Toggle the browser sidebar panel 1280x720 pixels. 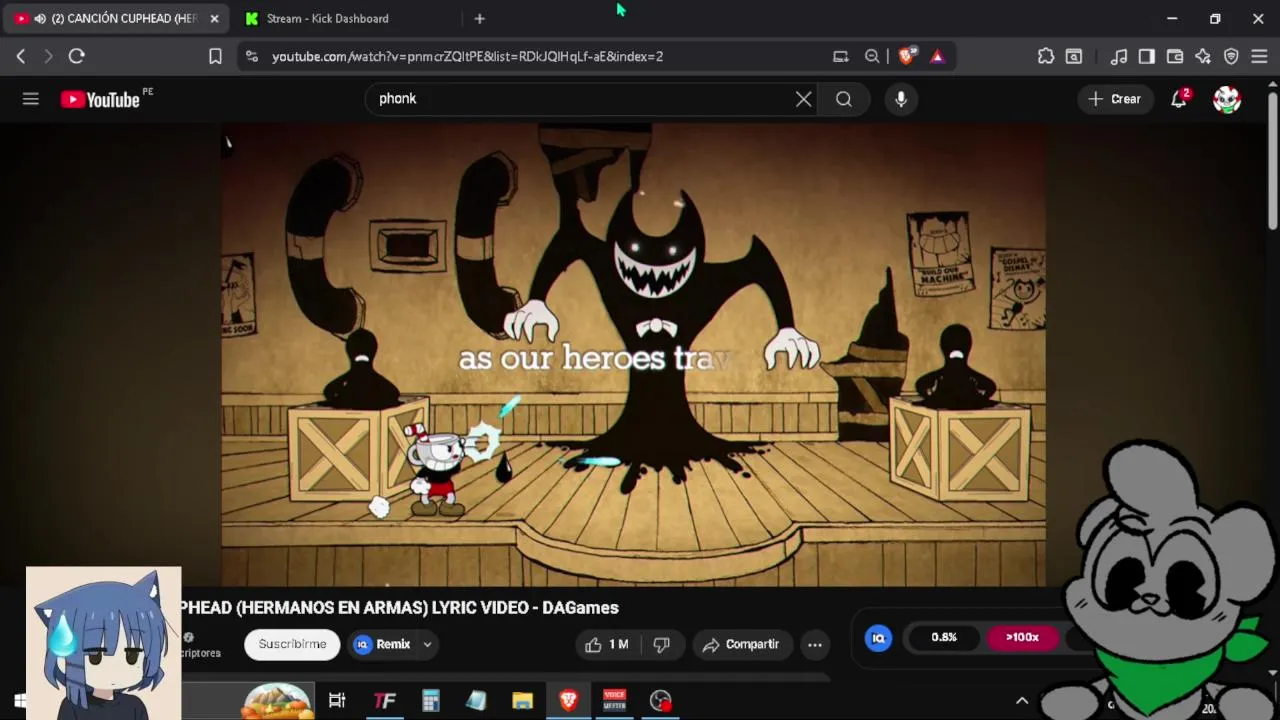tap(1147, 57)
